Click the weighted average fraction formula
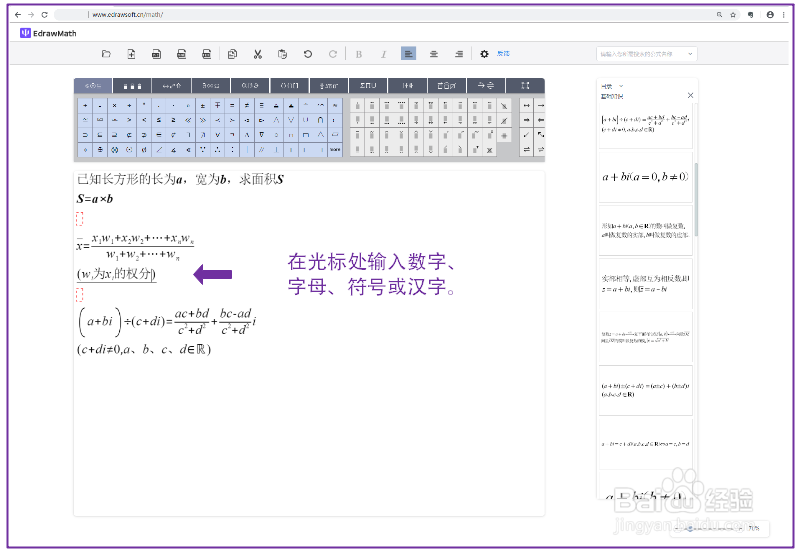Screen dimensions: 800x553 [136, 246]
